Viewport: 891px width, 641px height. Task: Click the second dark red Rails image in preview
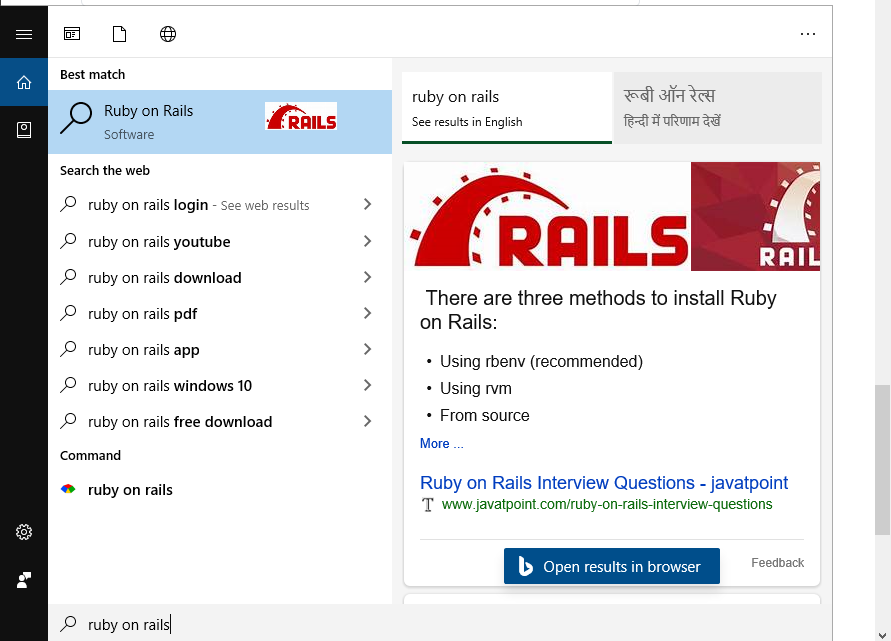point(755,217)
